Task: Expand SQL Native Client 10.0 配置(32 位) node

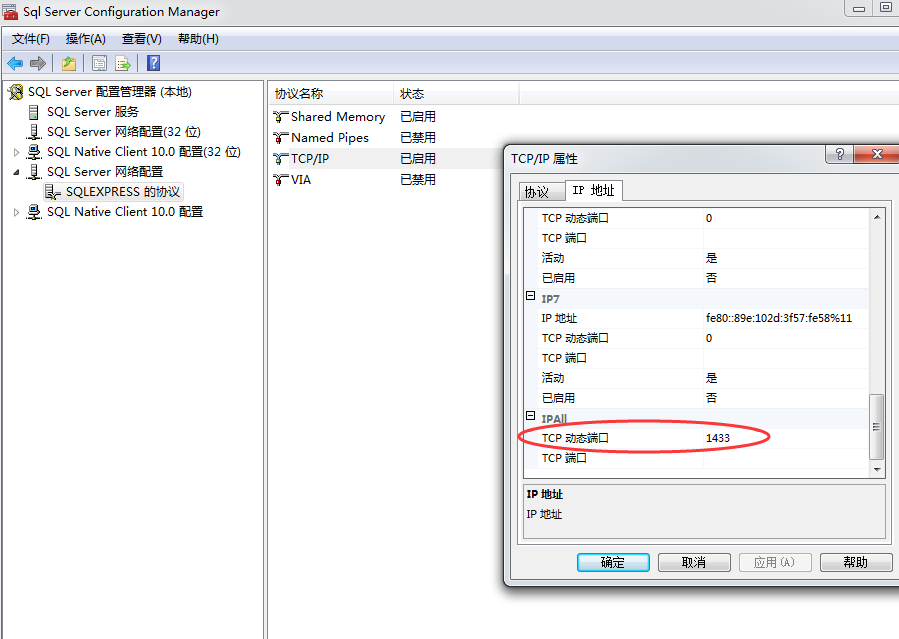Action: click(16, 152)
